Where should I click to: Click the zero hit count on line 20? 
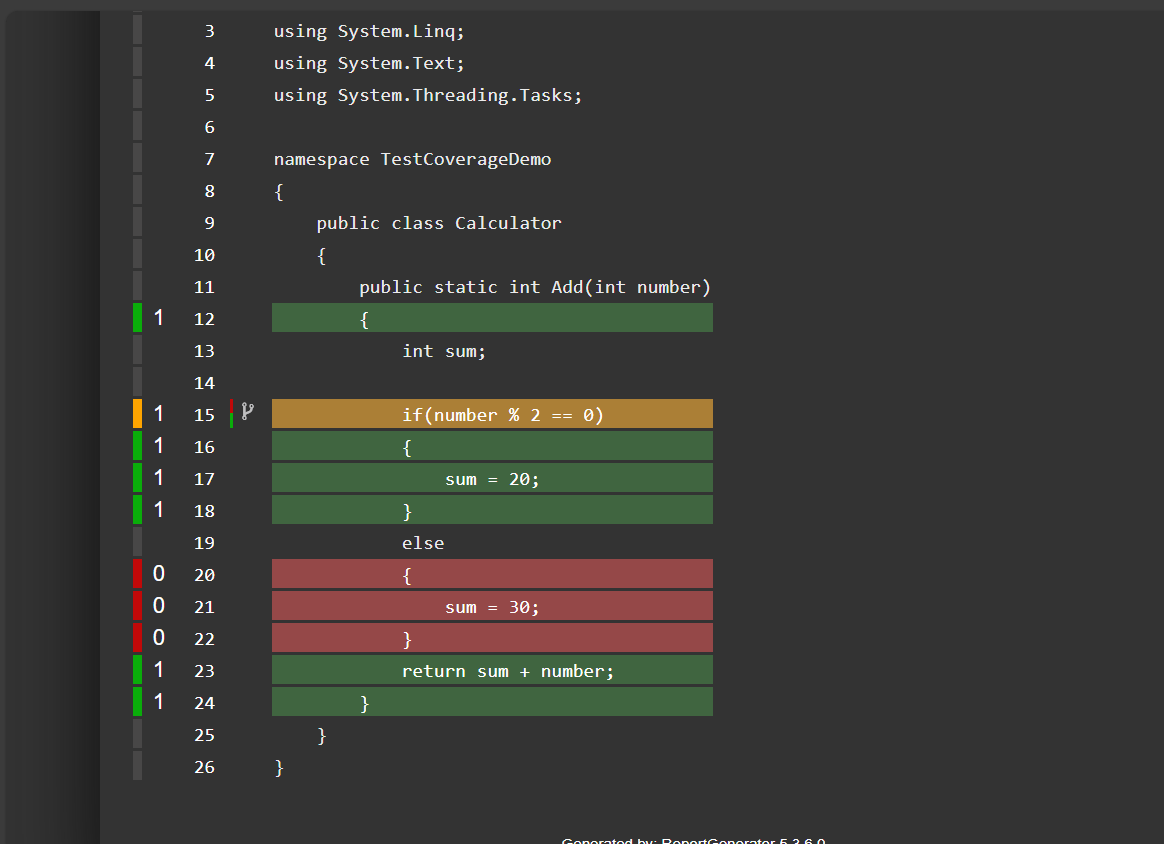click(x=159, y=574)
